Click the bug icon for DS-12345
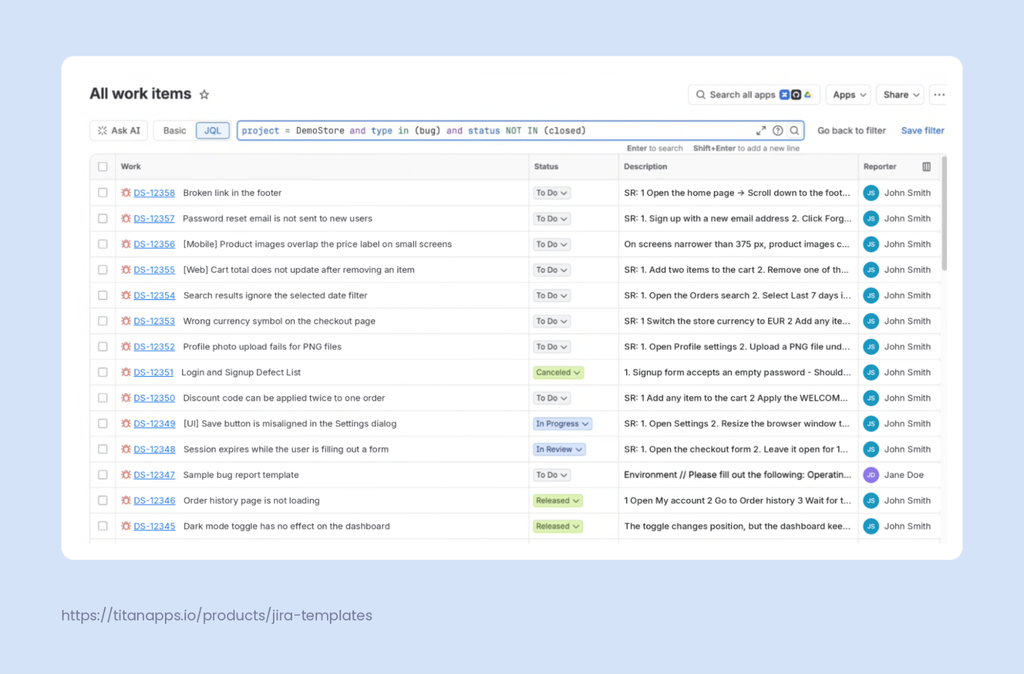1024x674 pixels. pyautogui.click(x=126, y=526)
